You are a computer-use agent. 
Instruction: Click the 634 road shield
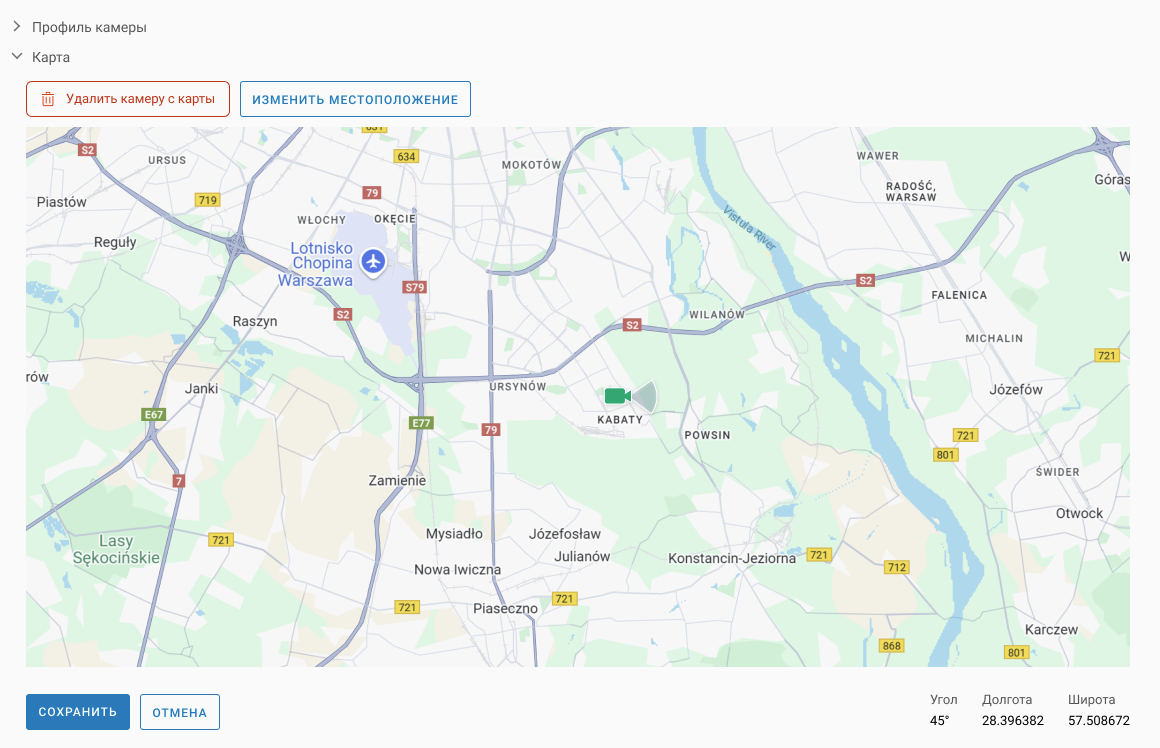pos(406,157)
